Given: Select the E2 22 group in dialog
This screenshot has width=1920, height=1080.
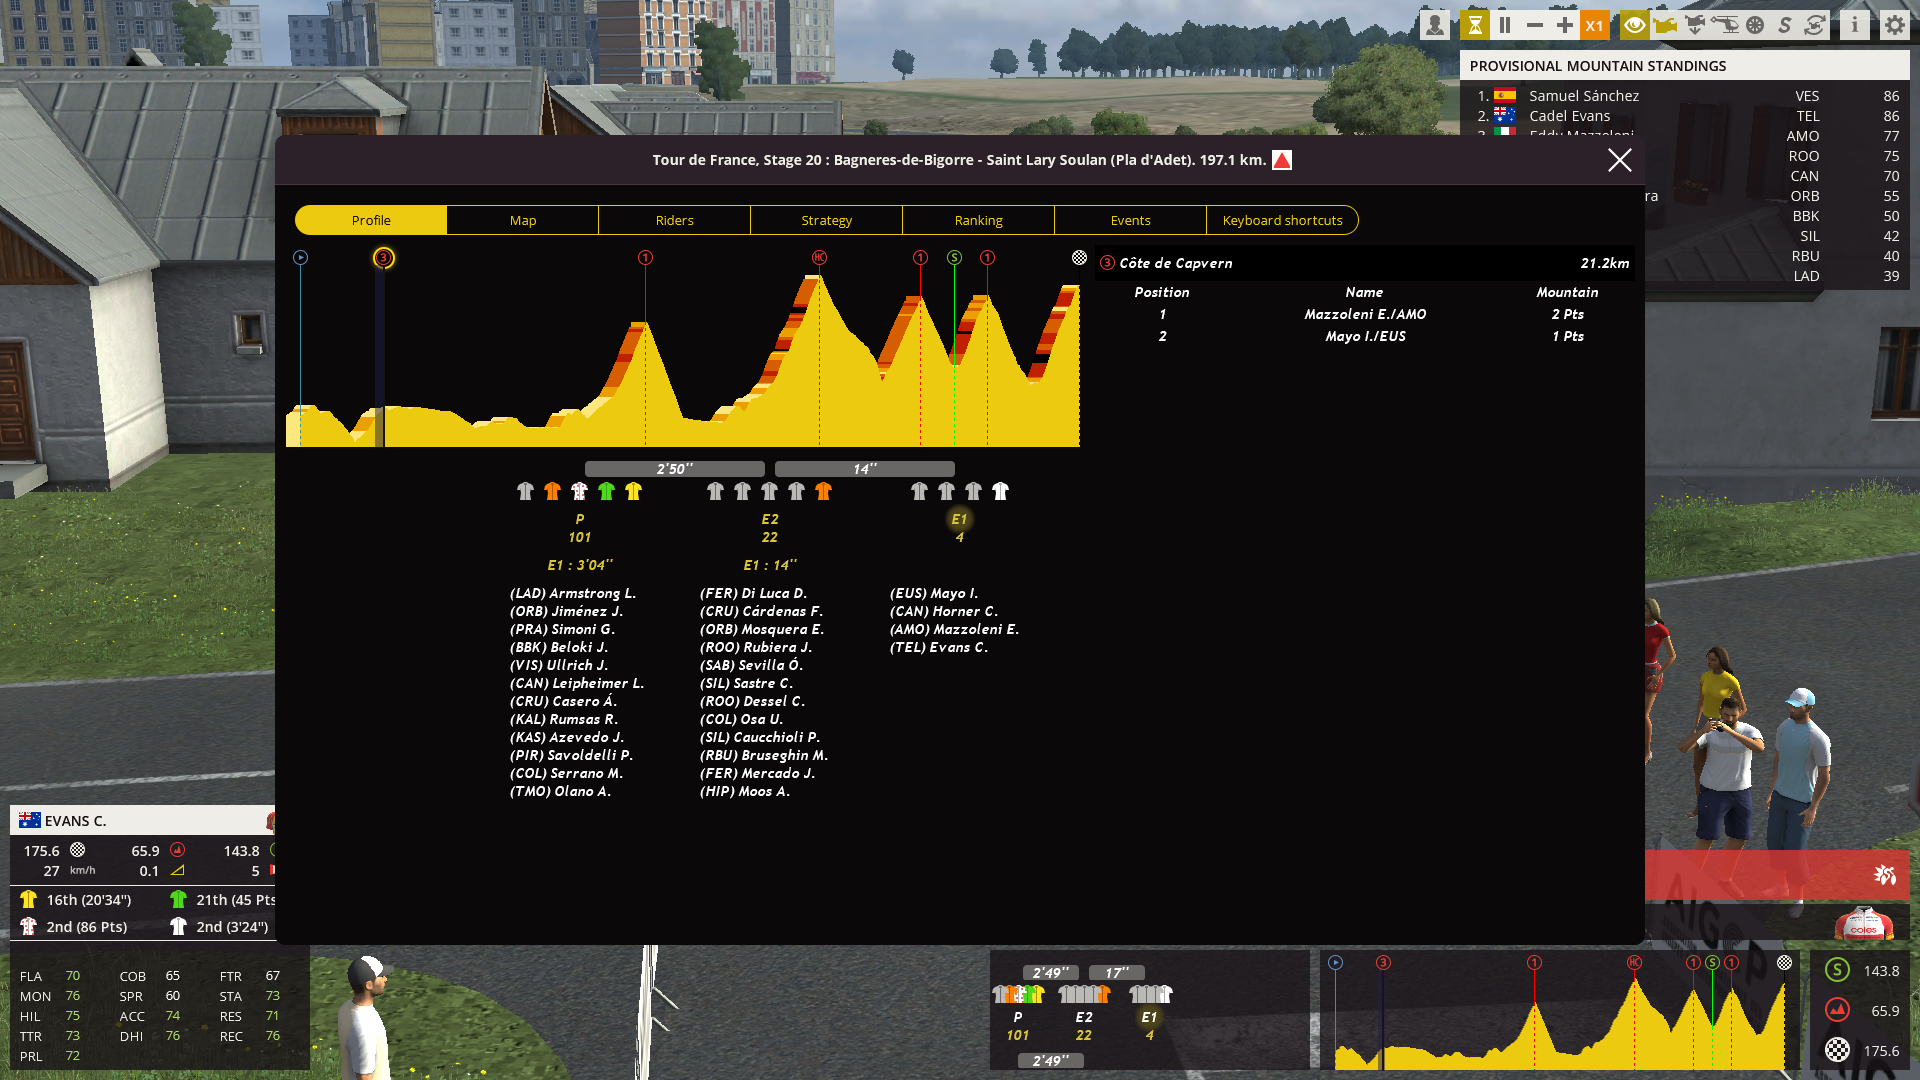Looking at the screenshot, I should click(770, 528).
